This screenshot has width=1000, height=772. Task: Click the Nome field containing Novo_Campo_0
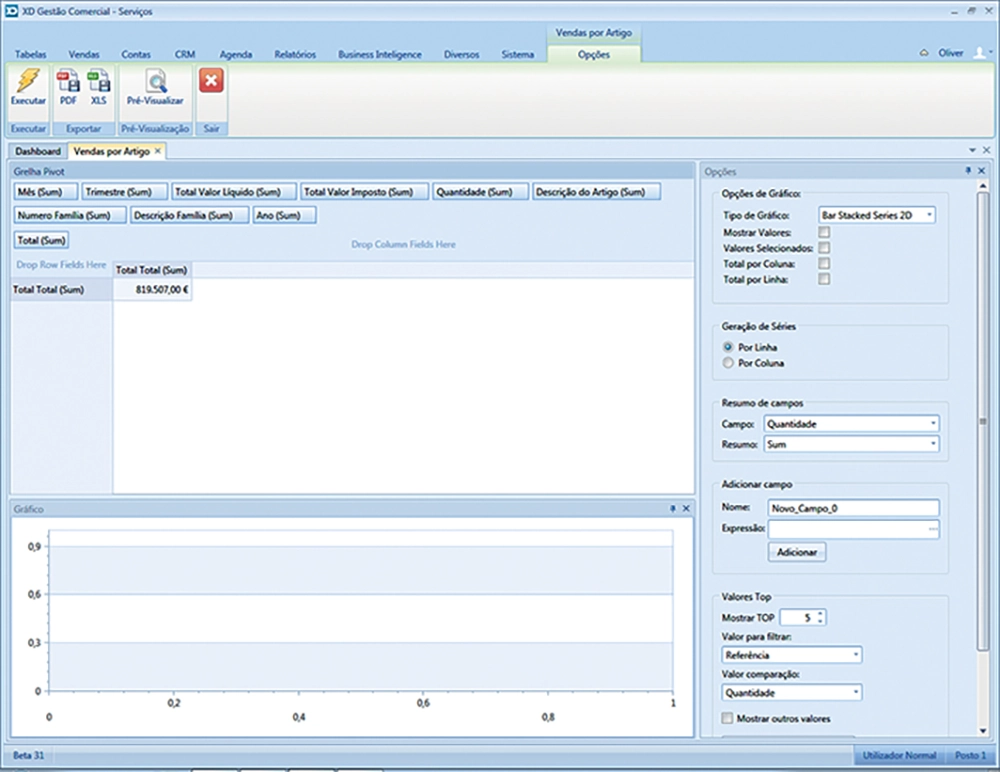(853, 508)
